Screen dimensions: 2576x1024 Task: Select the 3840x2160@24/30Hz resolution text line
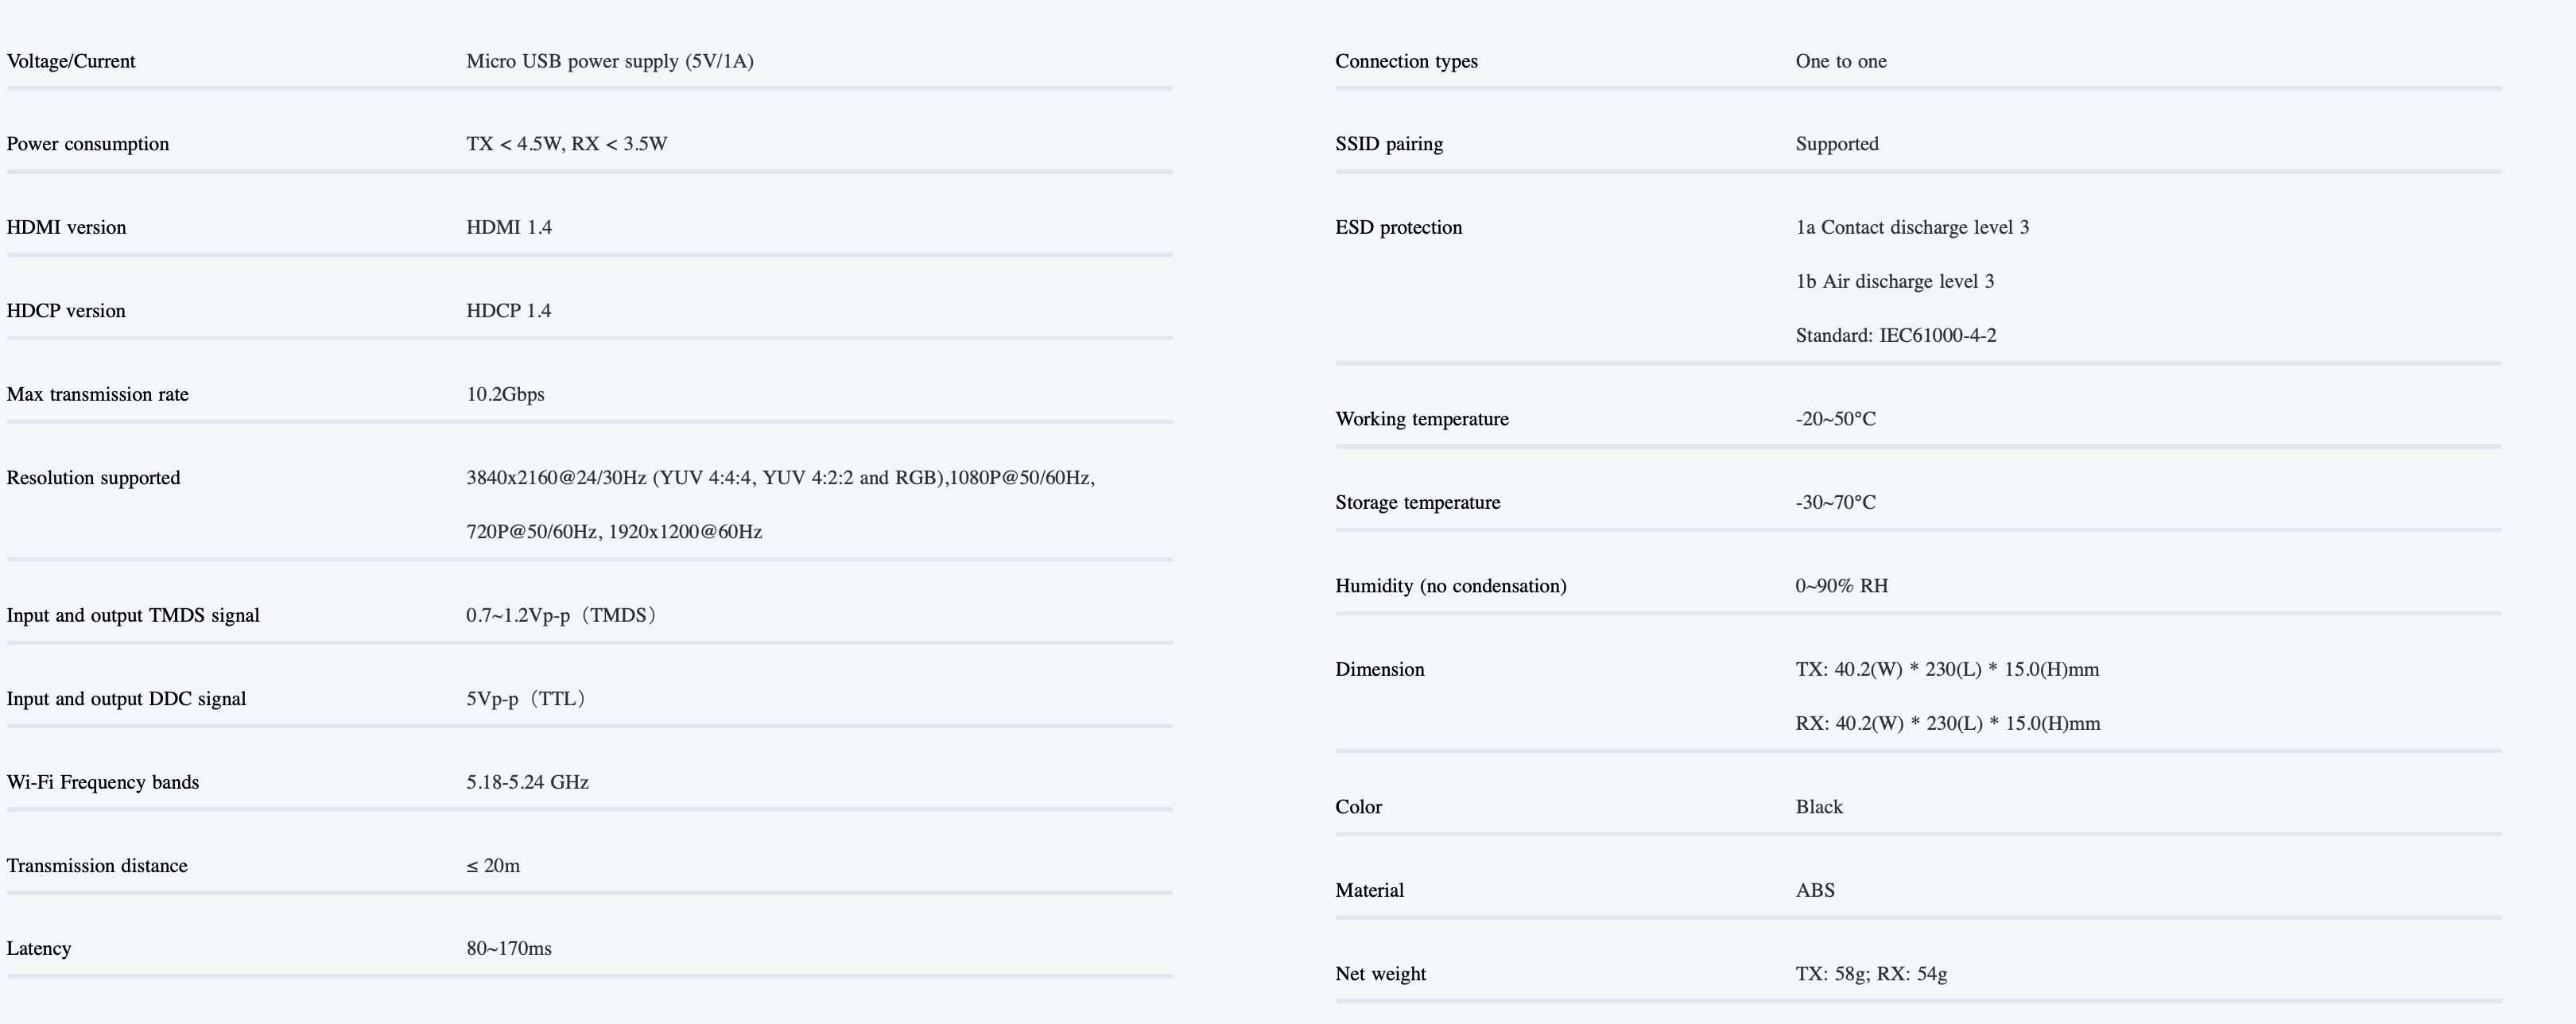tap(781, 478)
